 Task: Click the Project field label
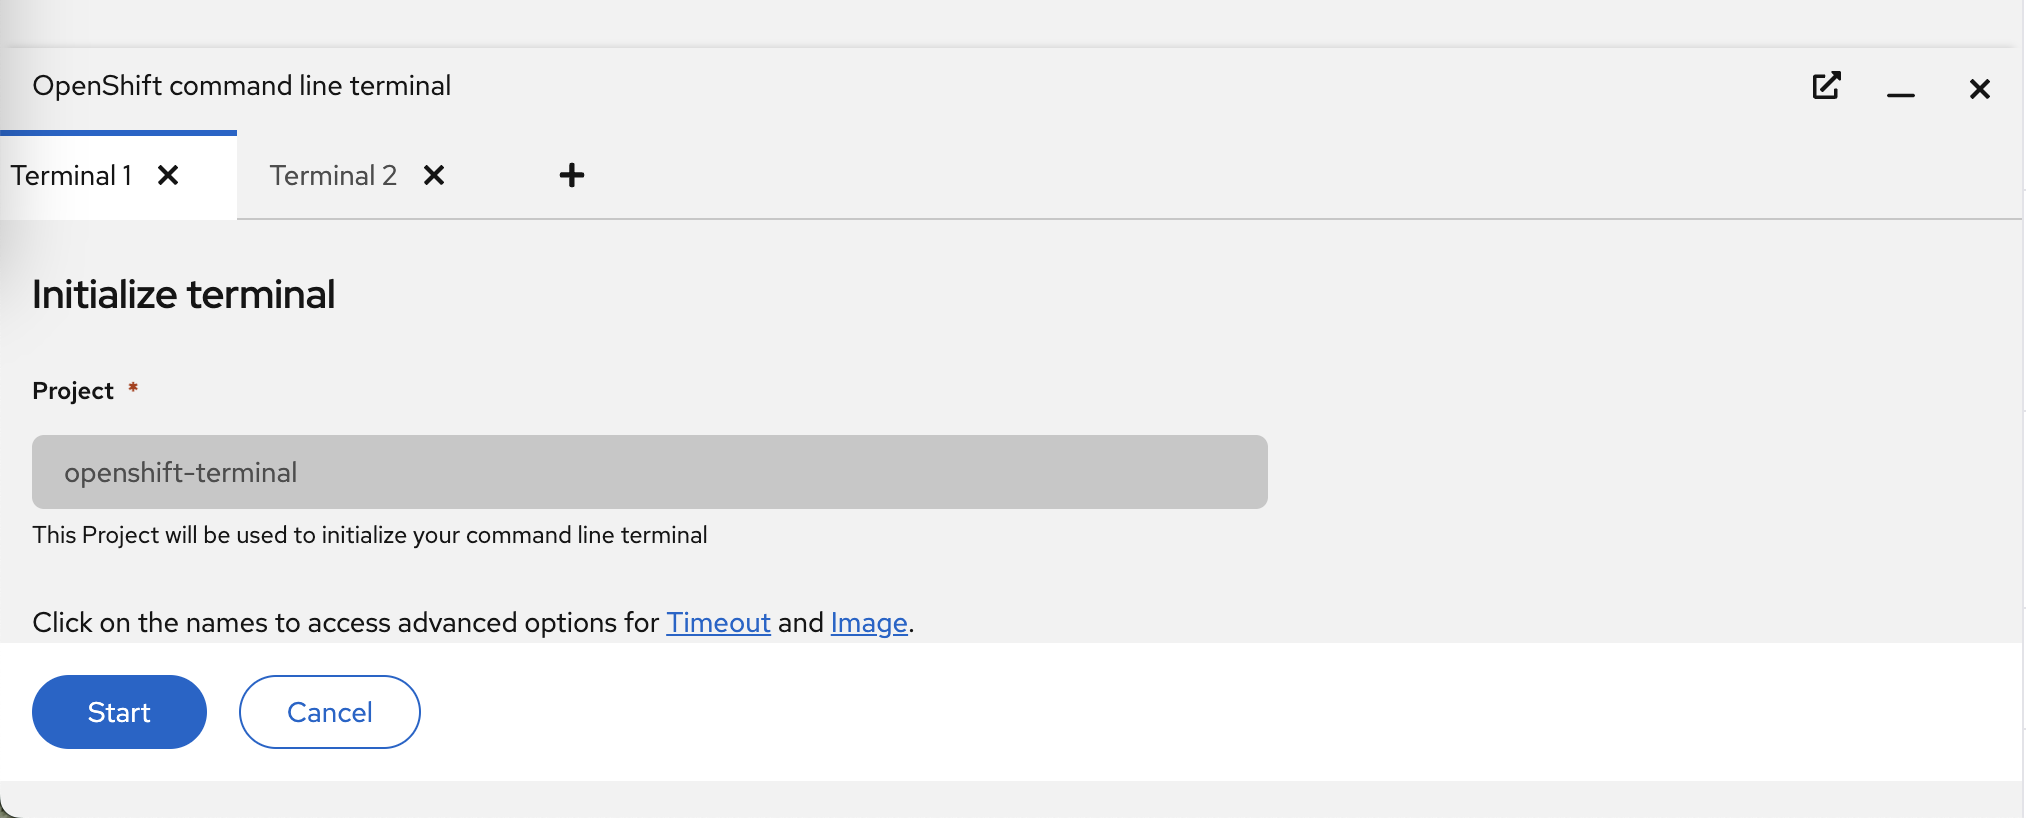pos(73,391)
